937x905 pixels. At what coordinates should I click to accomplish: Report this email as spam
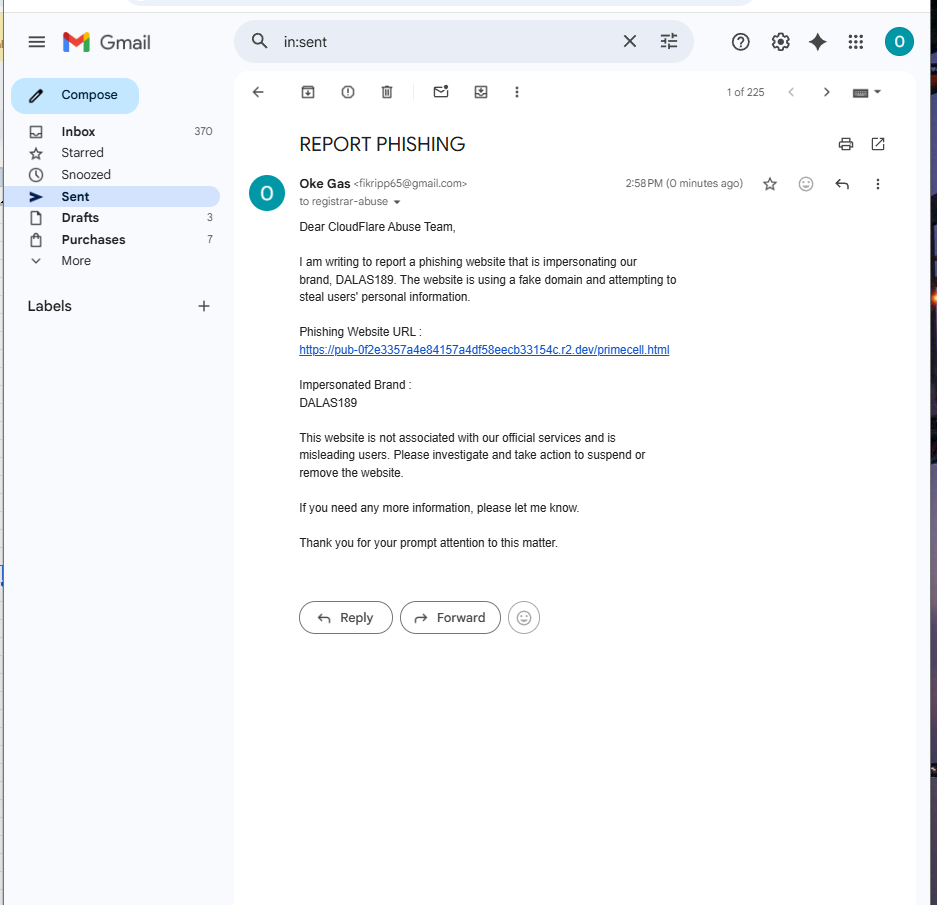348,92
